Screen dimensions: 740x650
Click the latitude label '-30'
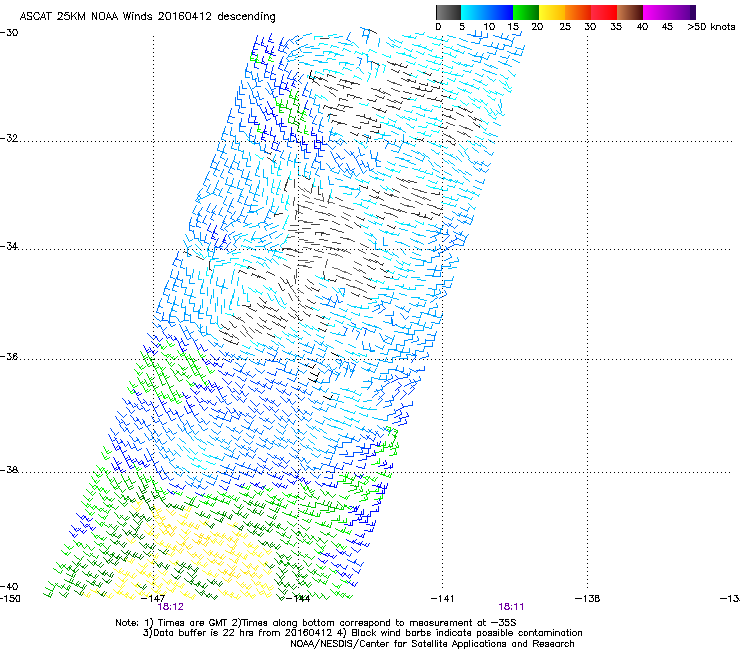[9, 33]
